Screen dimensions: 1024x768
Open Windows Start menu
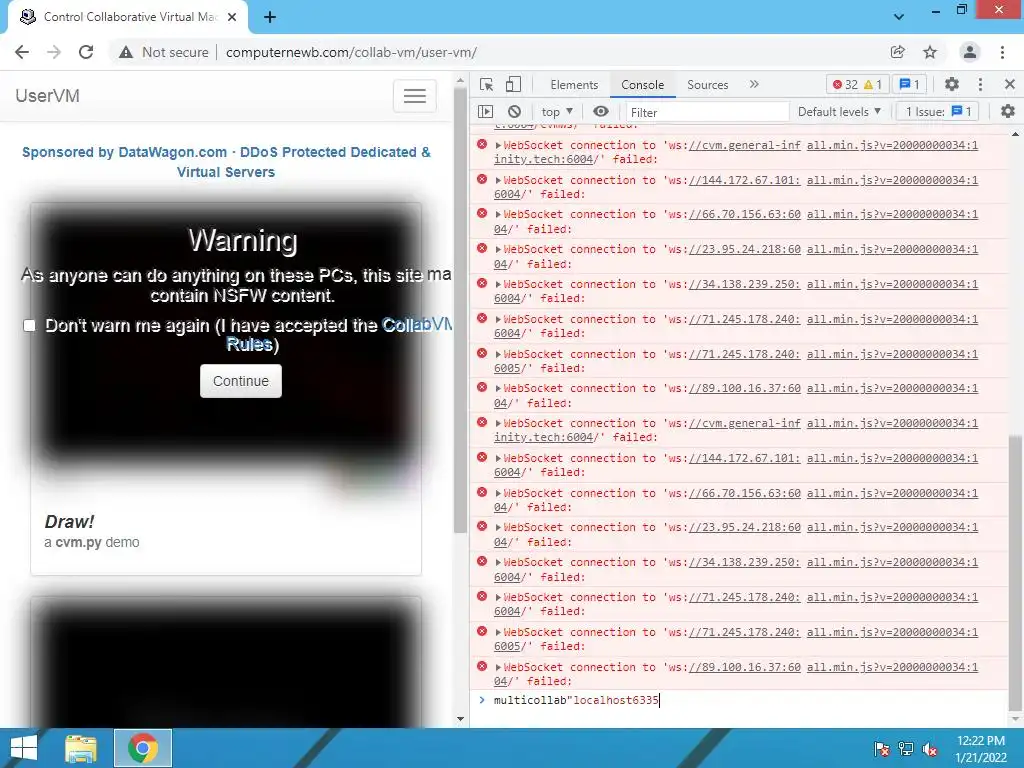click(24, 748)
